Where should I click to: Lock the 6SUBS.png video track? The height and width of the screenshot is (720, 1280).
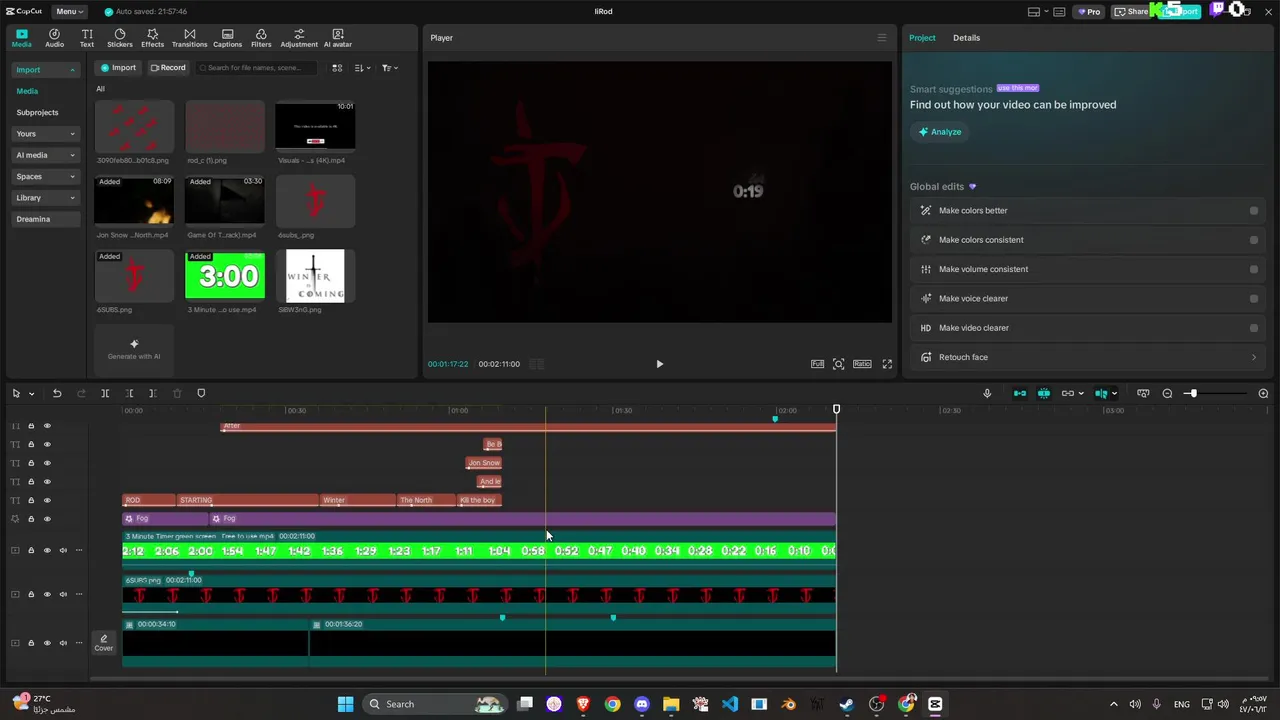[x=31, y=594]
